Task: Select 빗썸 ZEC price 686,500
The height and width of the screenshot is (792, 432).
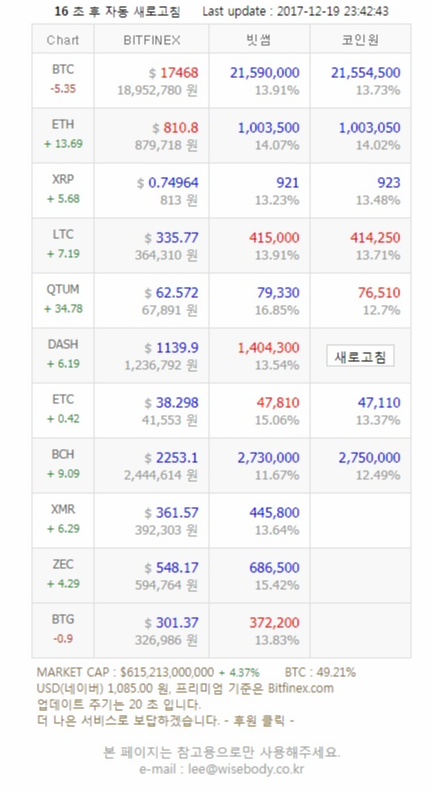Action: (274, 568)
